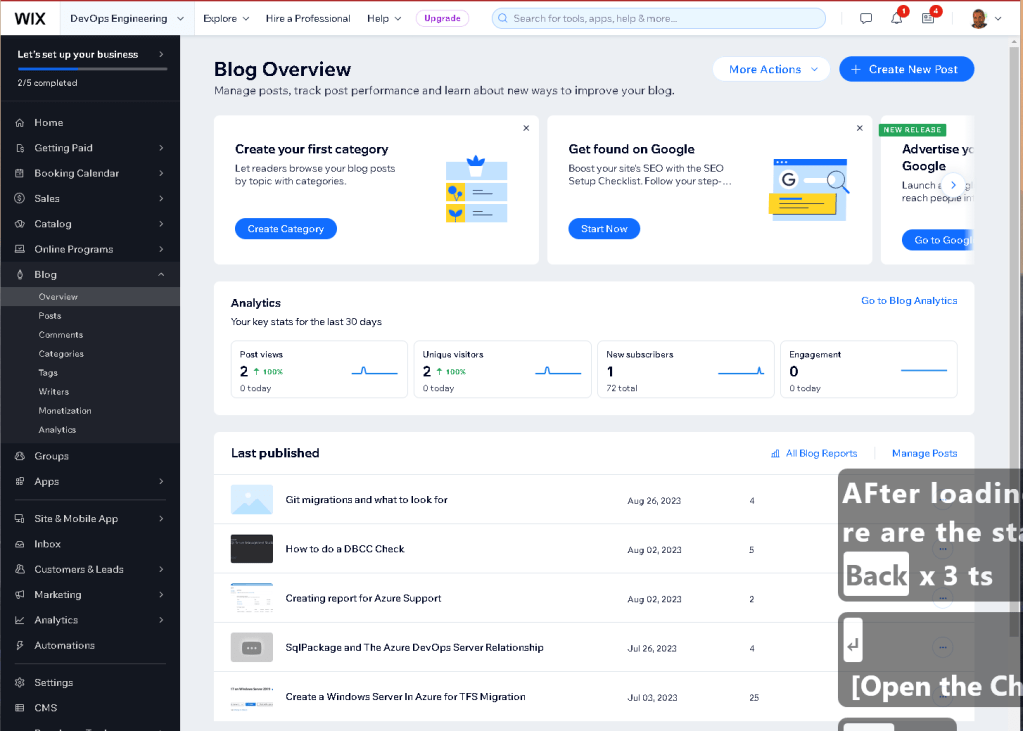Image resolution: width=1023 pixels, height=731 pixels.
Task: Click the Booking Calendar icon in sidebar
Action: [x=20, y=173]
